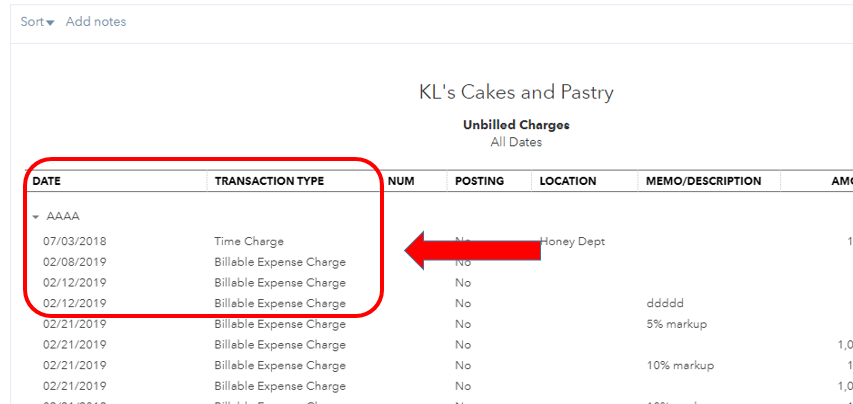Click the MEMO/DESCRIPTION column header
Image resolution: width=853 pixels, height=404 pixels.
[x=703, y=181]
